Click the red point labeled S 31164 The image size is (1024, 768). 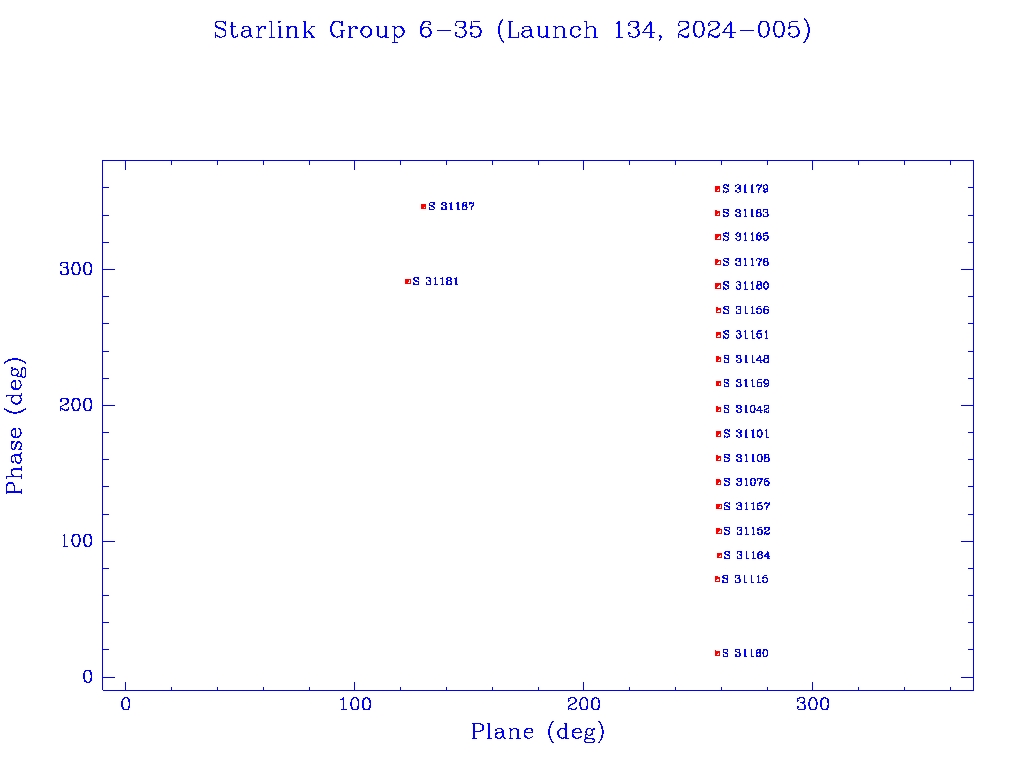tap(719, 555)
